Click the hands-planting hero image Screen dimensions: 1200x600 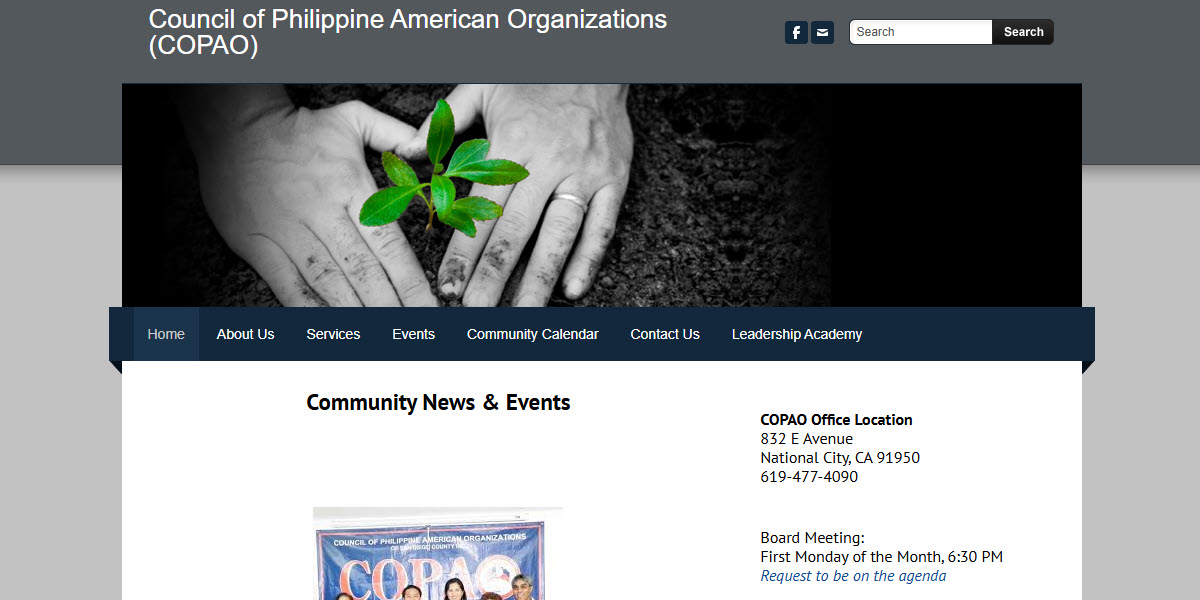(x=600, y=195)
